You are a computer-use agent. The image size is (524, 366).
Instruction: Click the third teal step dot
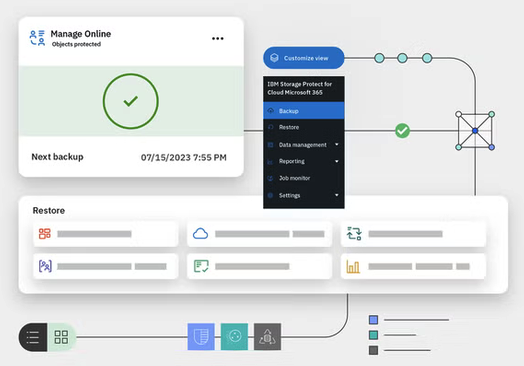pos(427,58)
